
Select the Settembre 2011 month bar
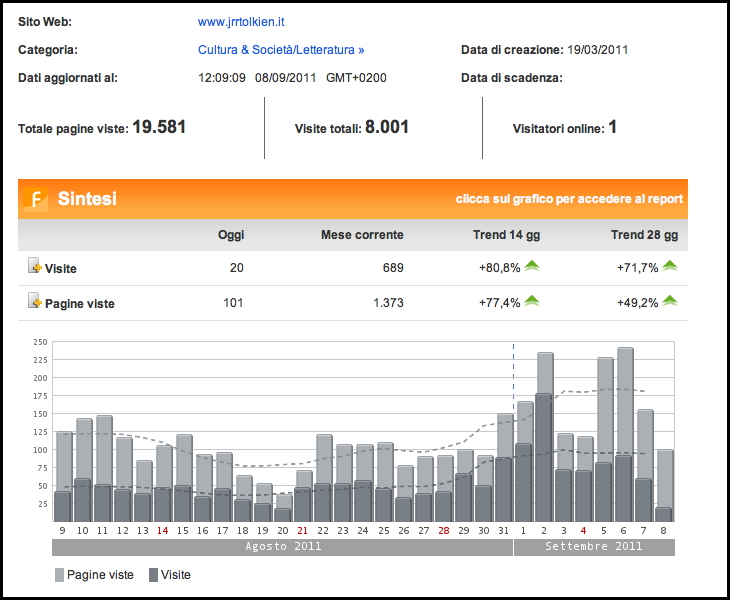594,547
